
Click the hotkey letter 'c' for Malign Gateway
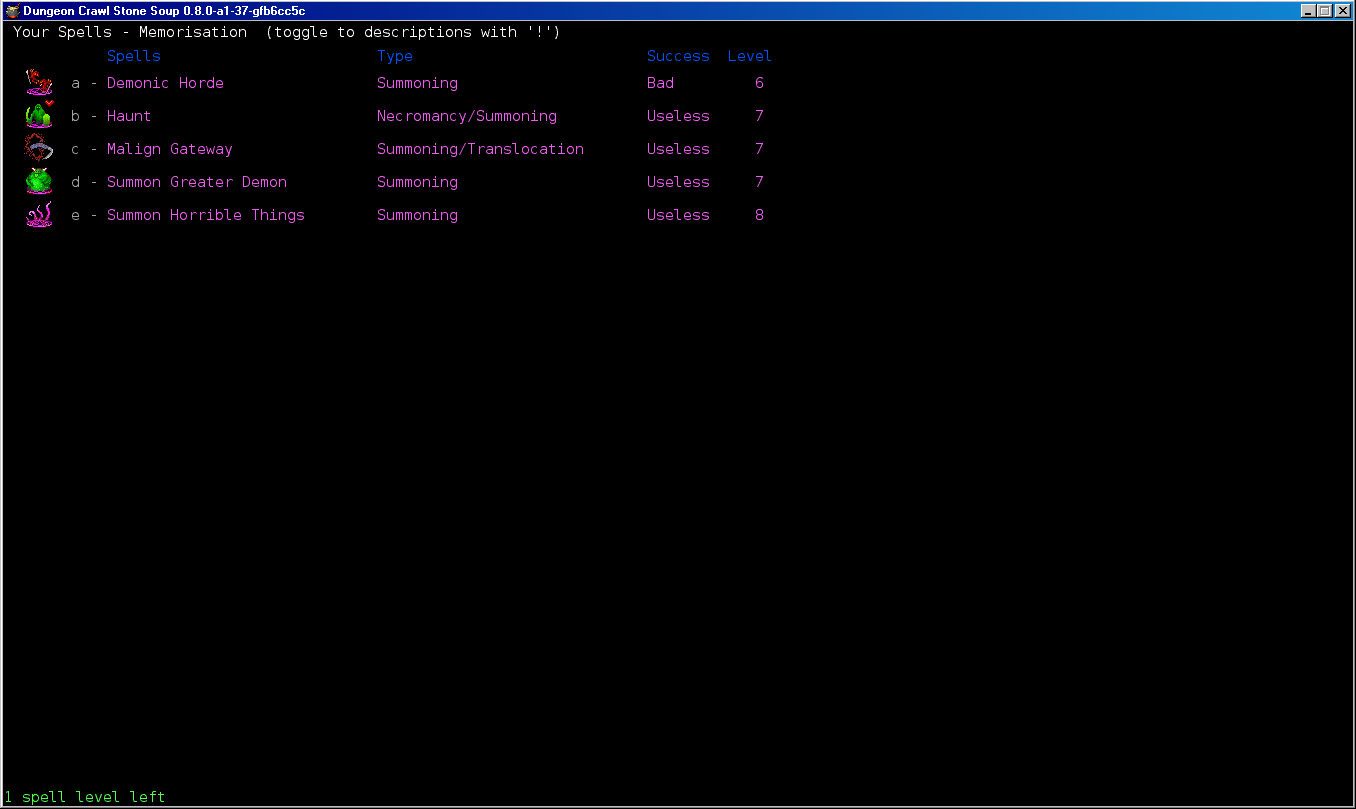click(x=75, y=149)
